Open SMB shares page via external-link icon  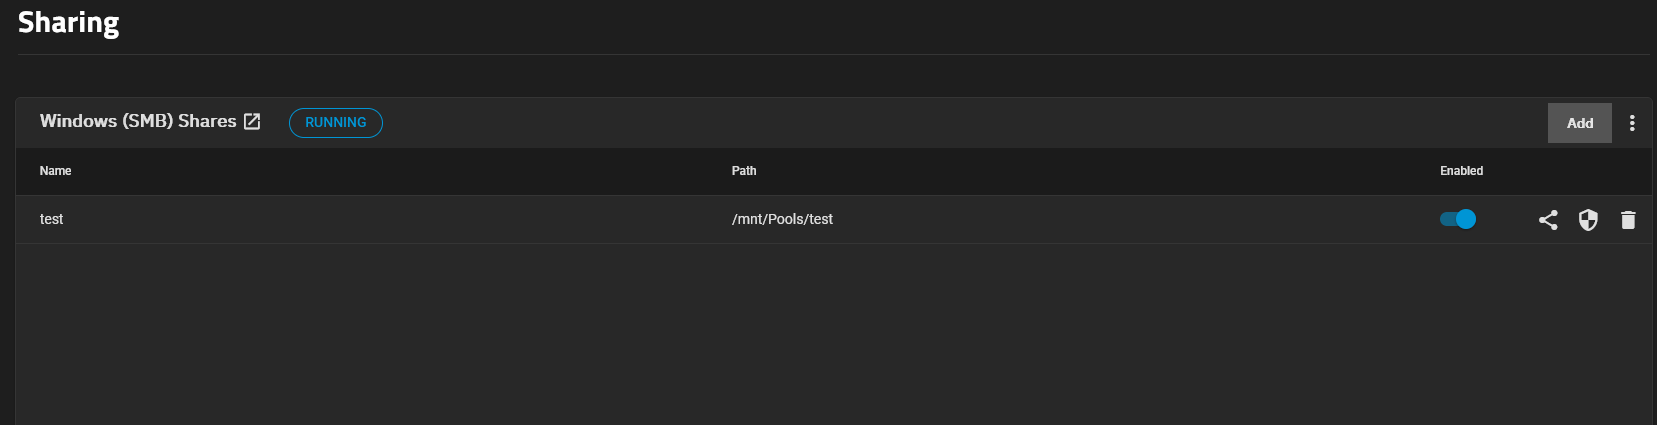click(x=252, y=121)
